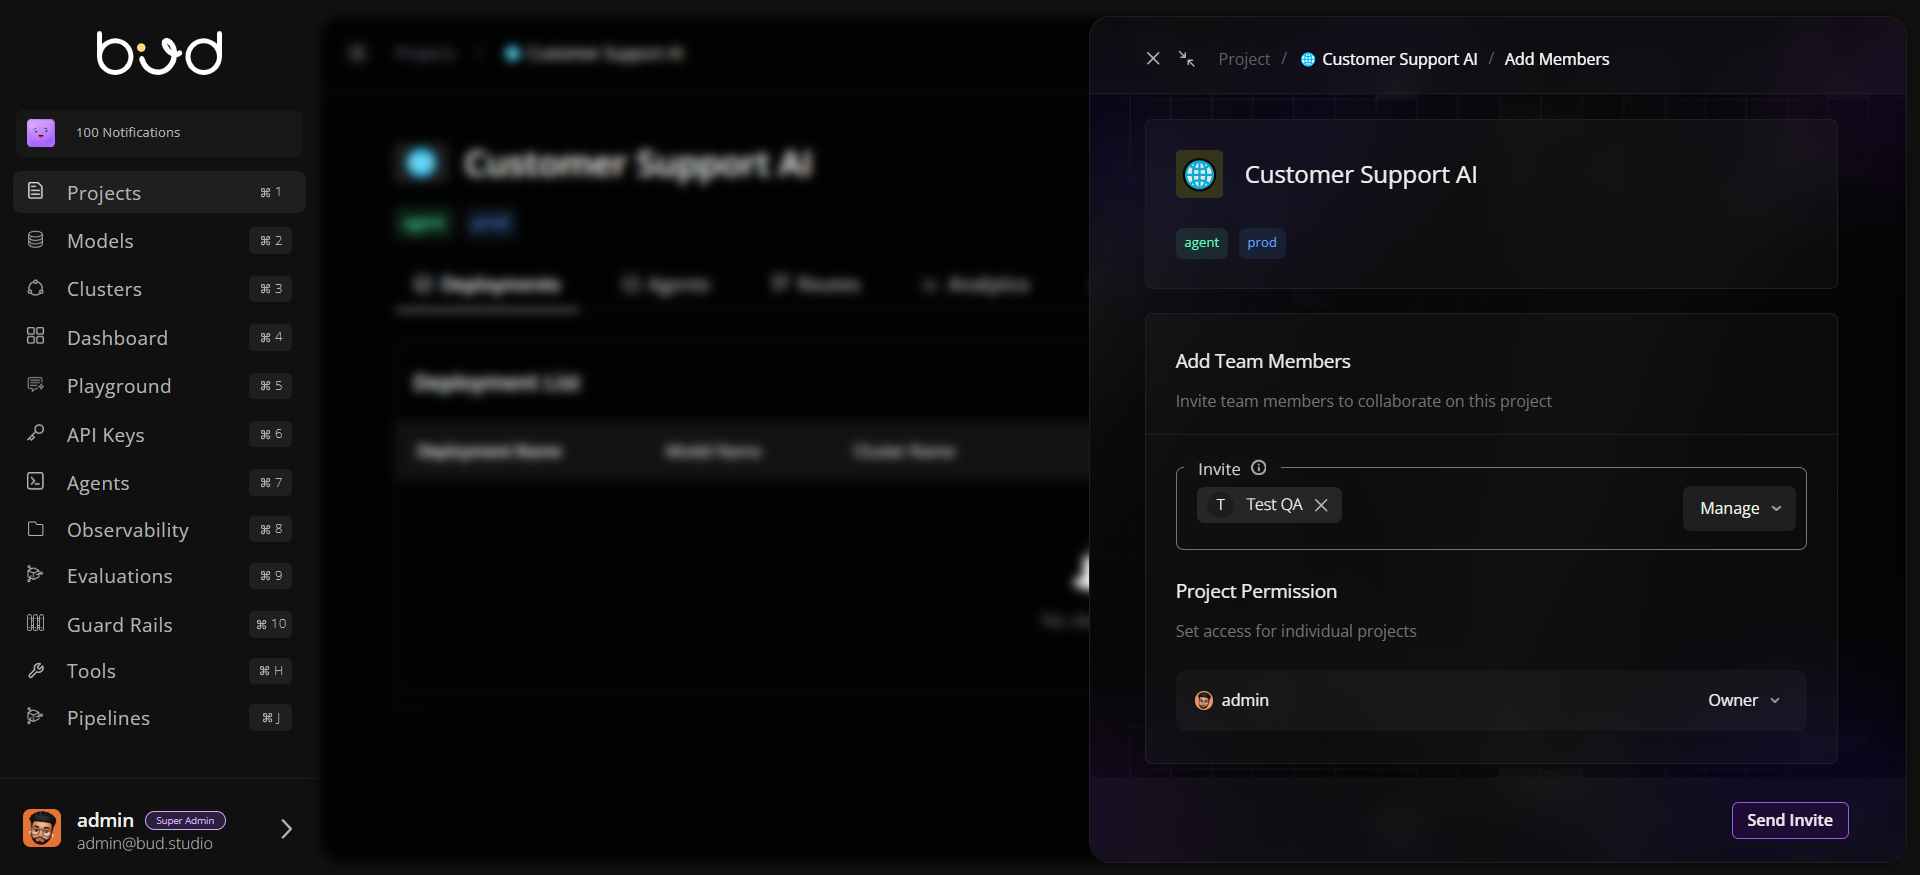This screenshot has width=1920, height=875.
Task: Click Customer Support AI breadcrumb link
Action: pos(1399,59)
